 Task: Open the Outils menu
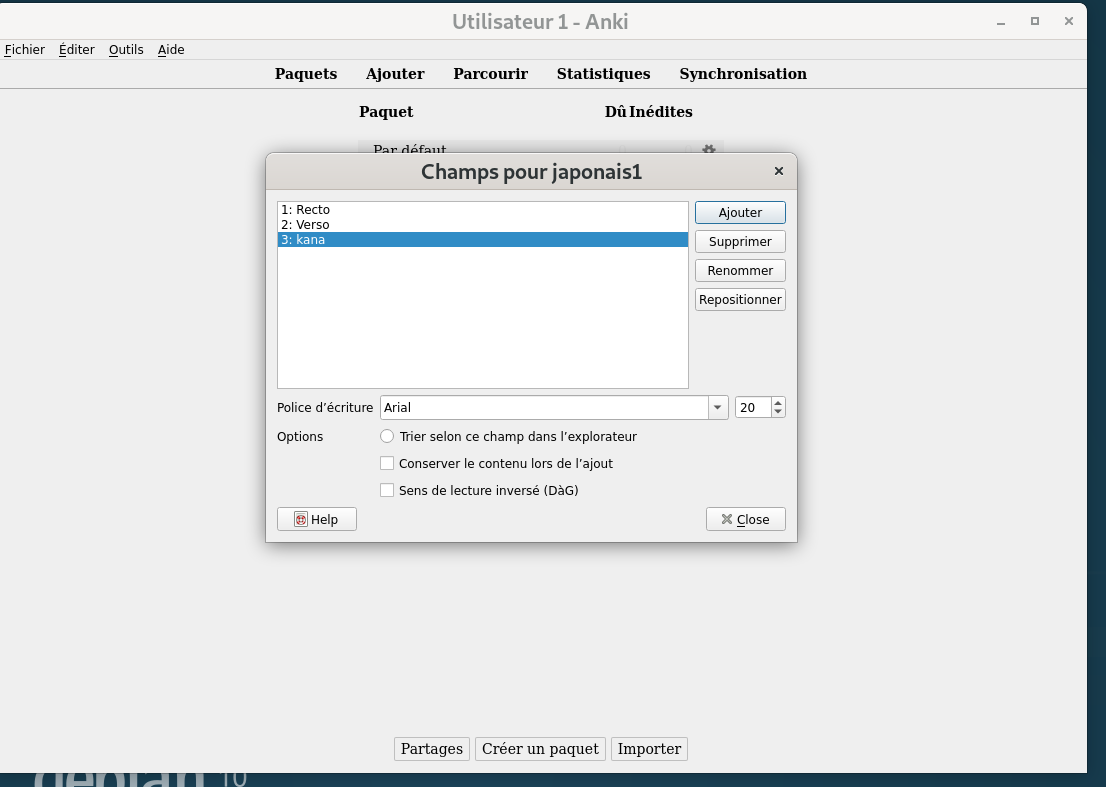pyautogui.click(x=126, y=50)
